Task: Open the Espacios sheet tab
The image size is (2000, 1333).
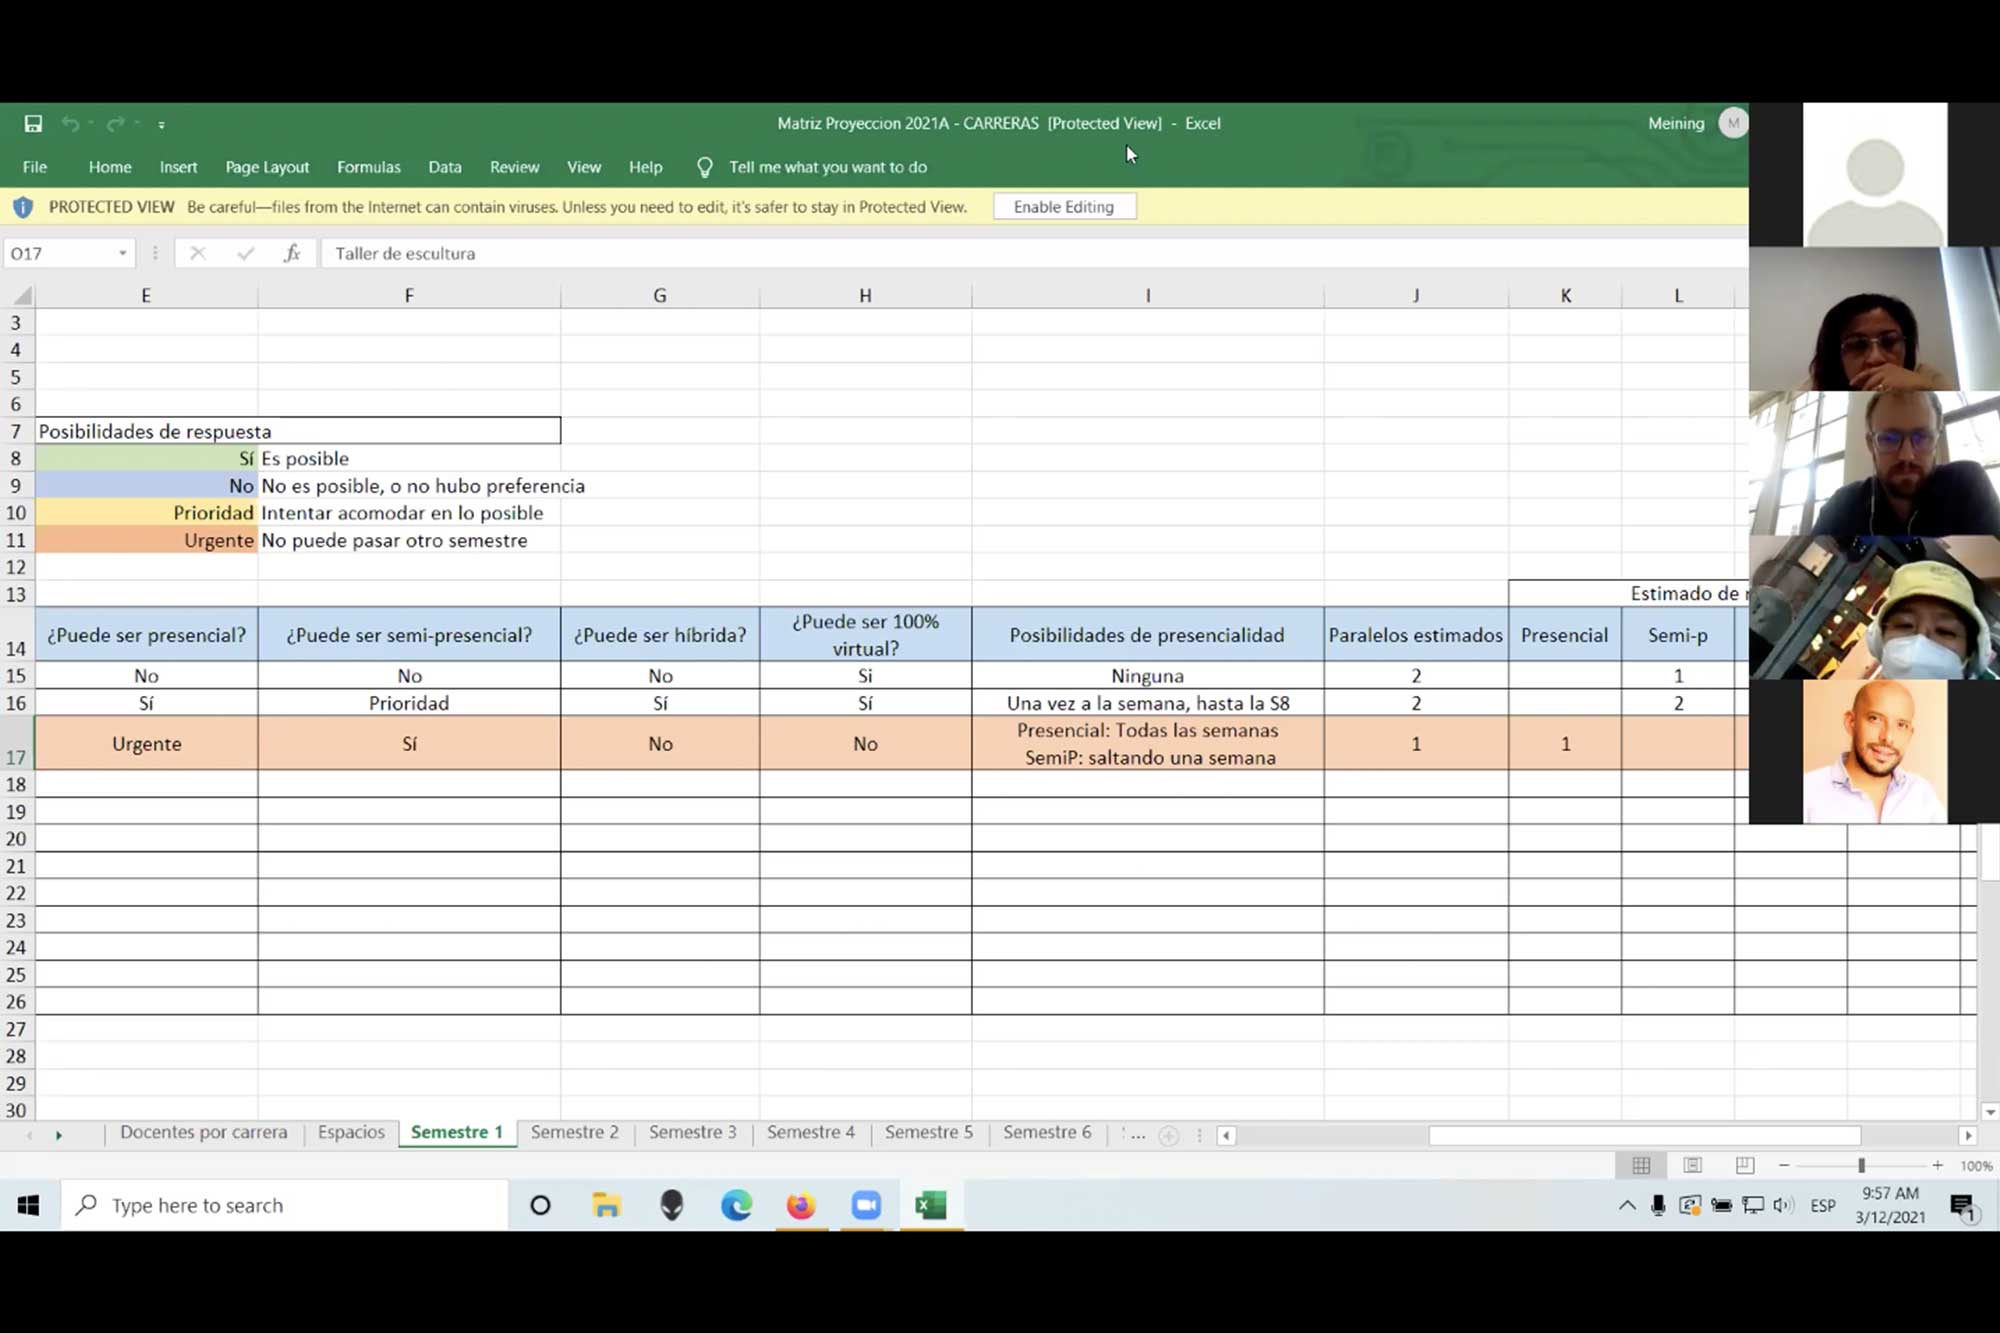Action: (351, 1132)
